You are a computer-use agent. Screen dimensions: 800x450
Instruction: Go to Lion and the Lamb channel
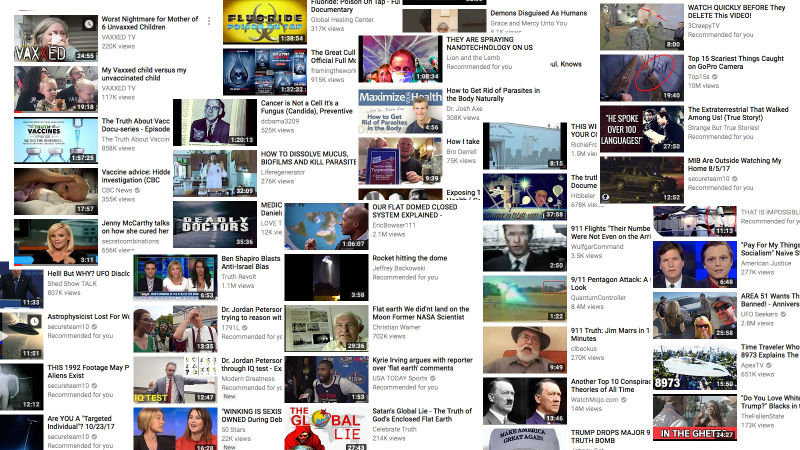473,58
